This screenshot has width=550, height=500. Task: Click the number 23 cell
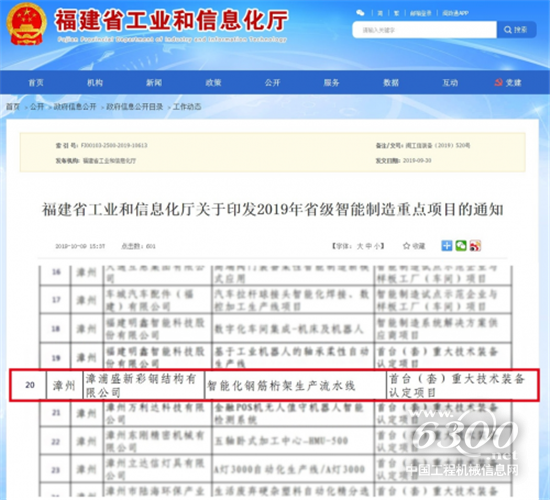click(56, 469)
